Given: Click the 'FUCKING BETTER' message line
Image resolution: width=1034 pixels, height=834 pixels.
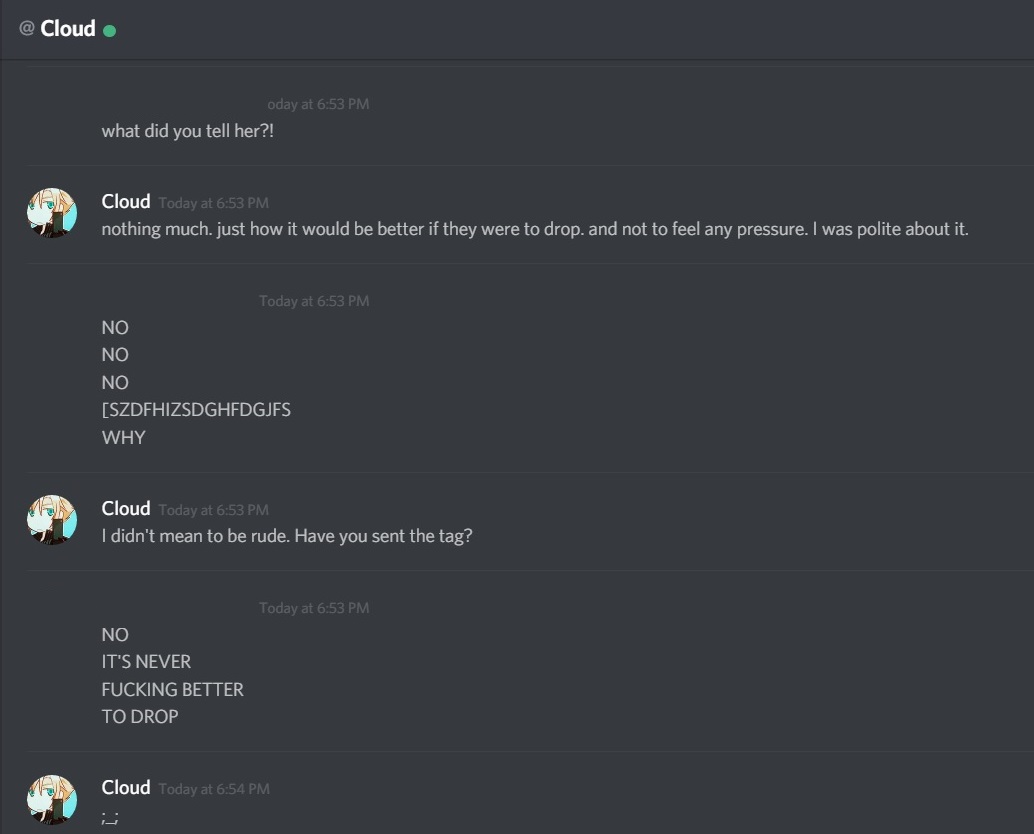Looking at the screenshot, I should pyautogui.click(x=172, y=689).
